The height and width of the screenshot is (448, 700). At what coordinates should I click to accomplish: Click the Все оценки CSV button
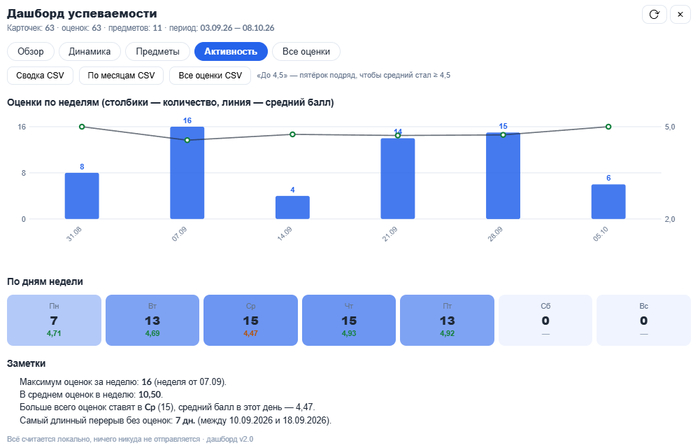210,75
